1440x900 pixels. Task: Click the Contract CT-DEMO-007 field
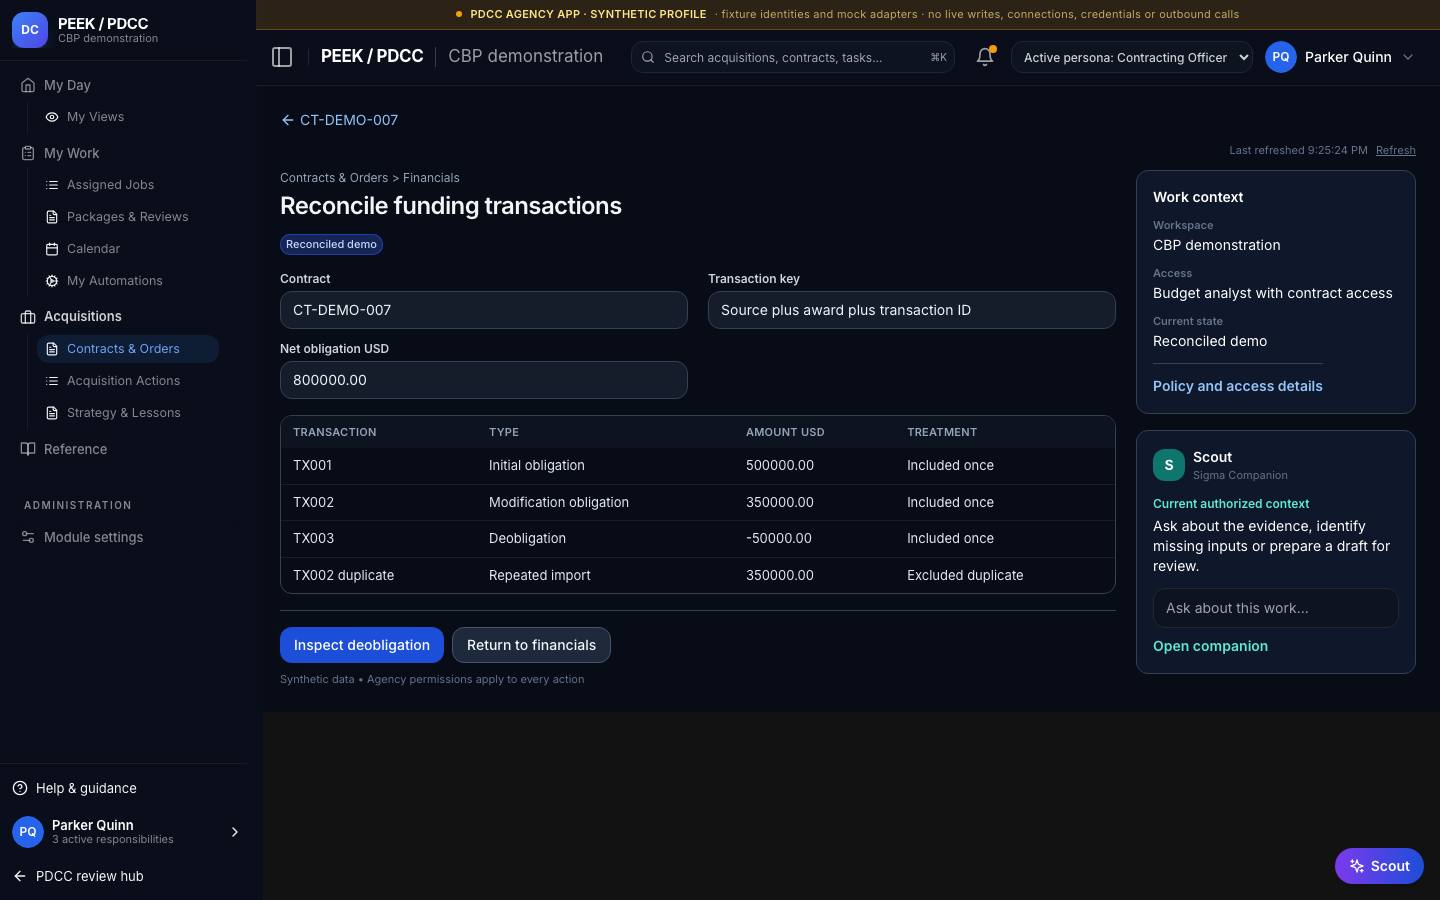pos(484,310)
